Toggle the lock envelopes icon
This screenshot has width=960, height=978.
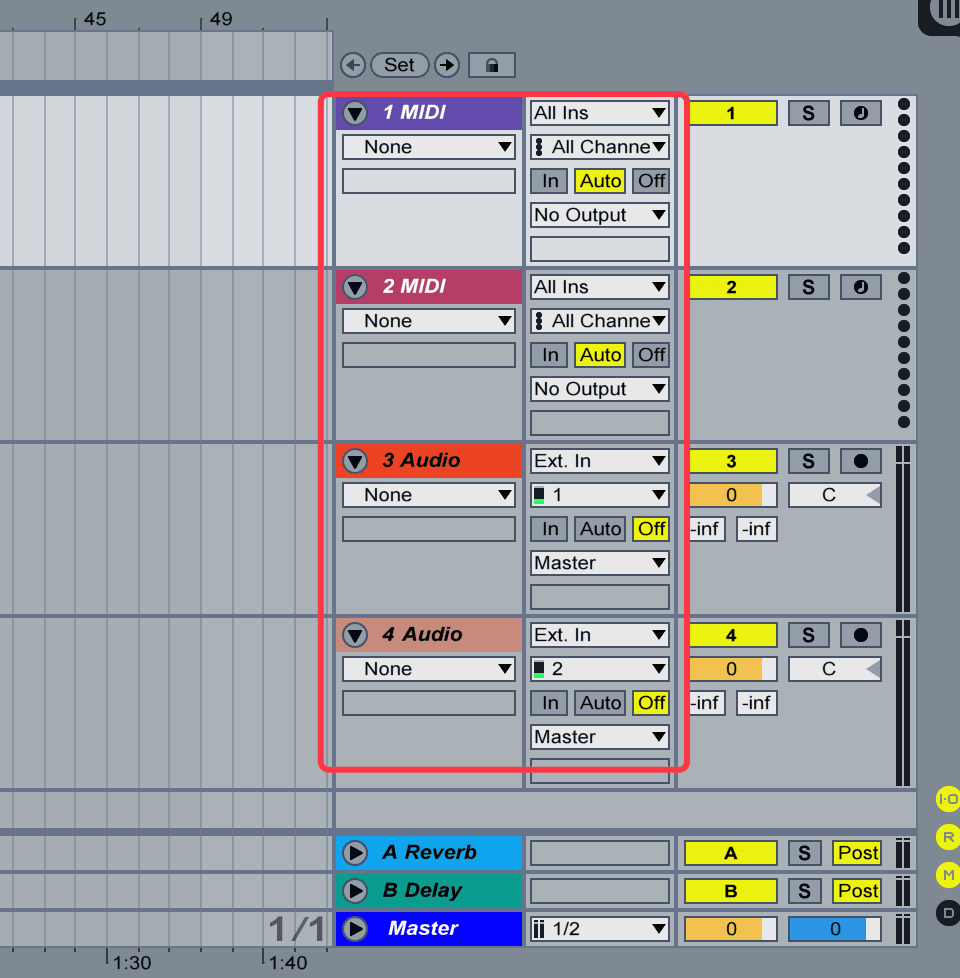click(x=492, y=65)
